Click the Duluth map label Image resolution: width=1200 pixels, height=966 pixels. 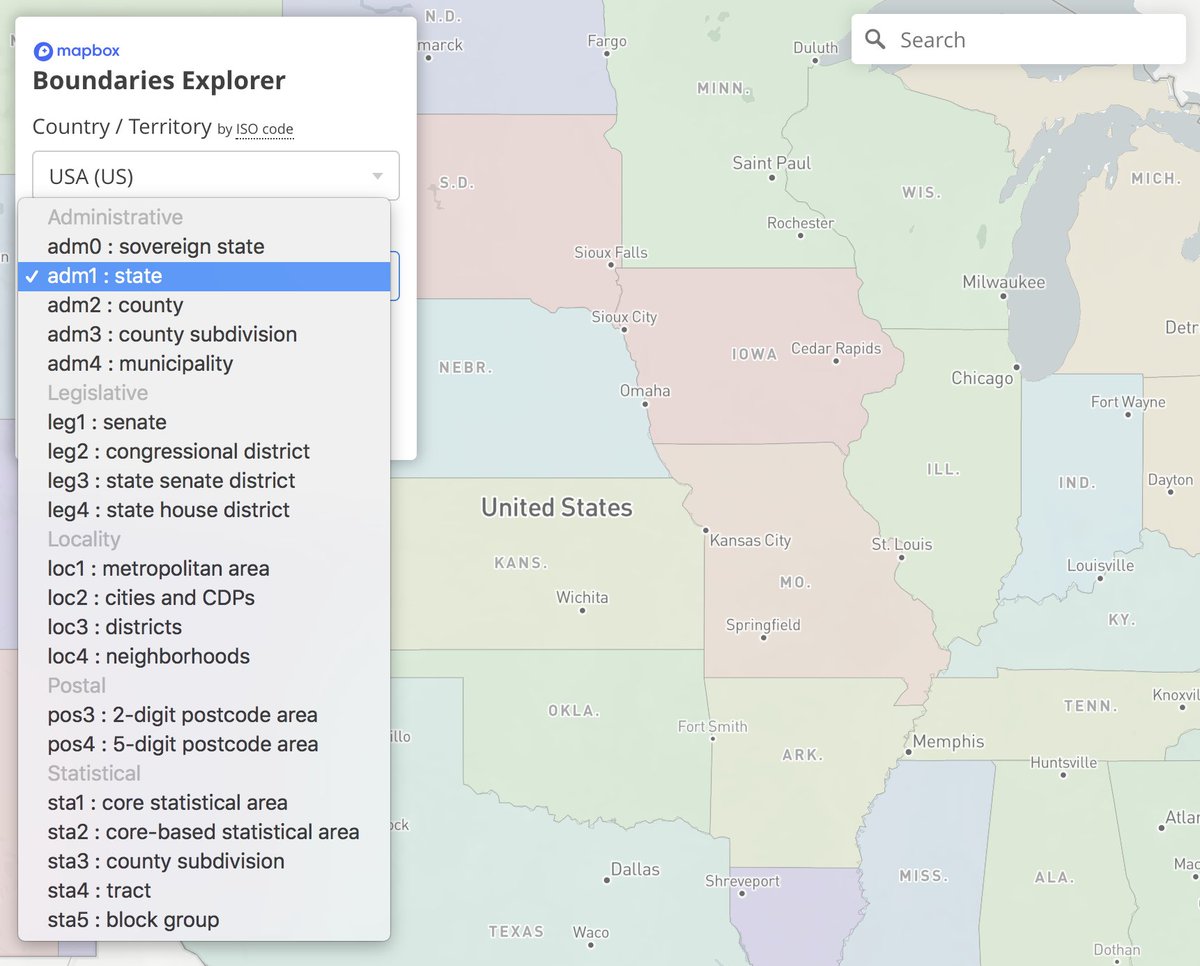point(816,47)
